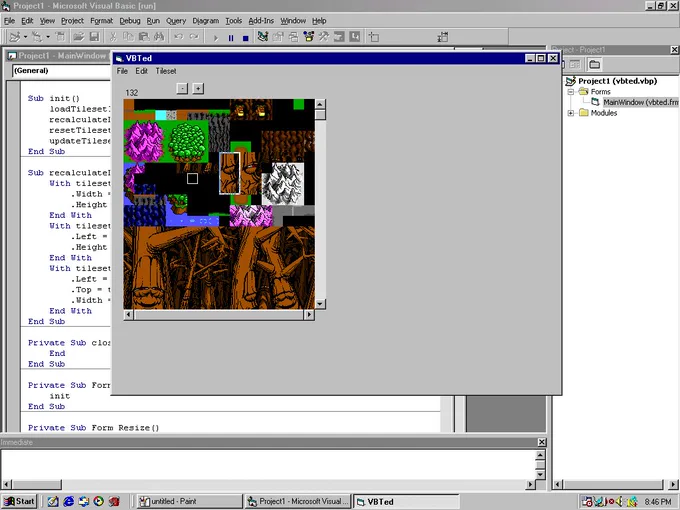Click the Paste clipboard icon
This screenshot has height=510, width=680.
point(144,37)
